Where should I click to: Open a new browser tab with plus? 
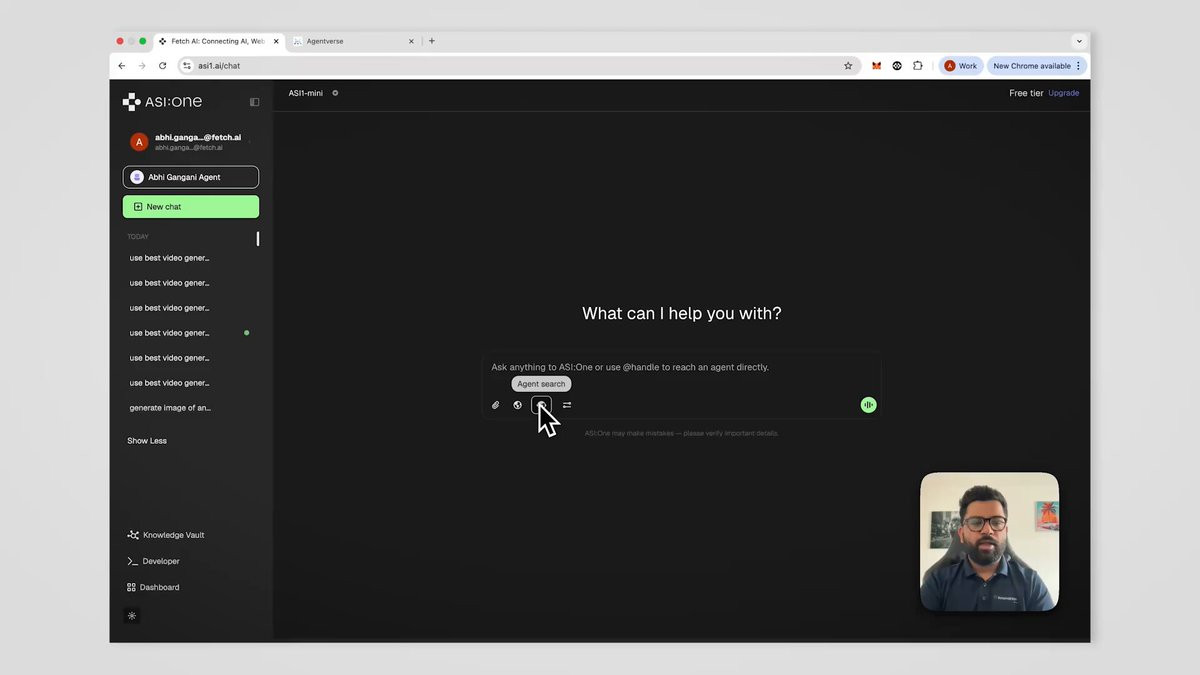[432, 41]
